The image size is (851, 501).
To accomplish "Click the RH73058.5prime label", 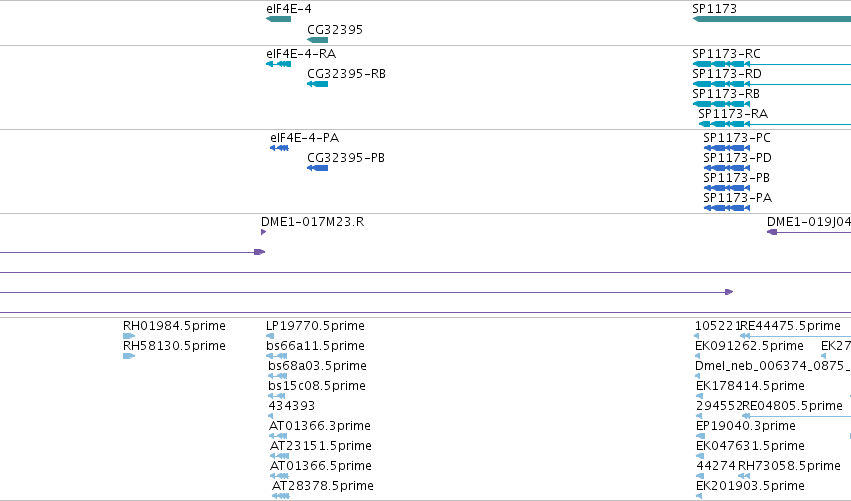I will [x=790, y=466].
